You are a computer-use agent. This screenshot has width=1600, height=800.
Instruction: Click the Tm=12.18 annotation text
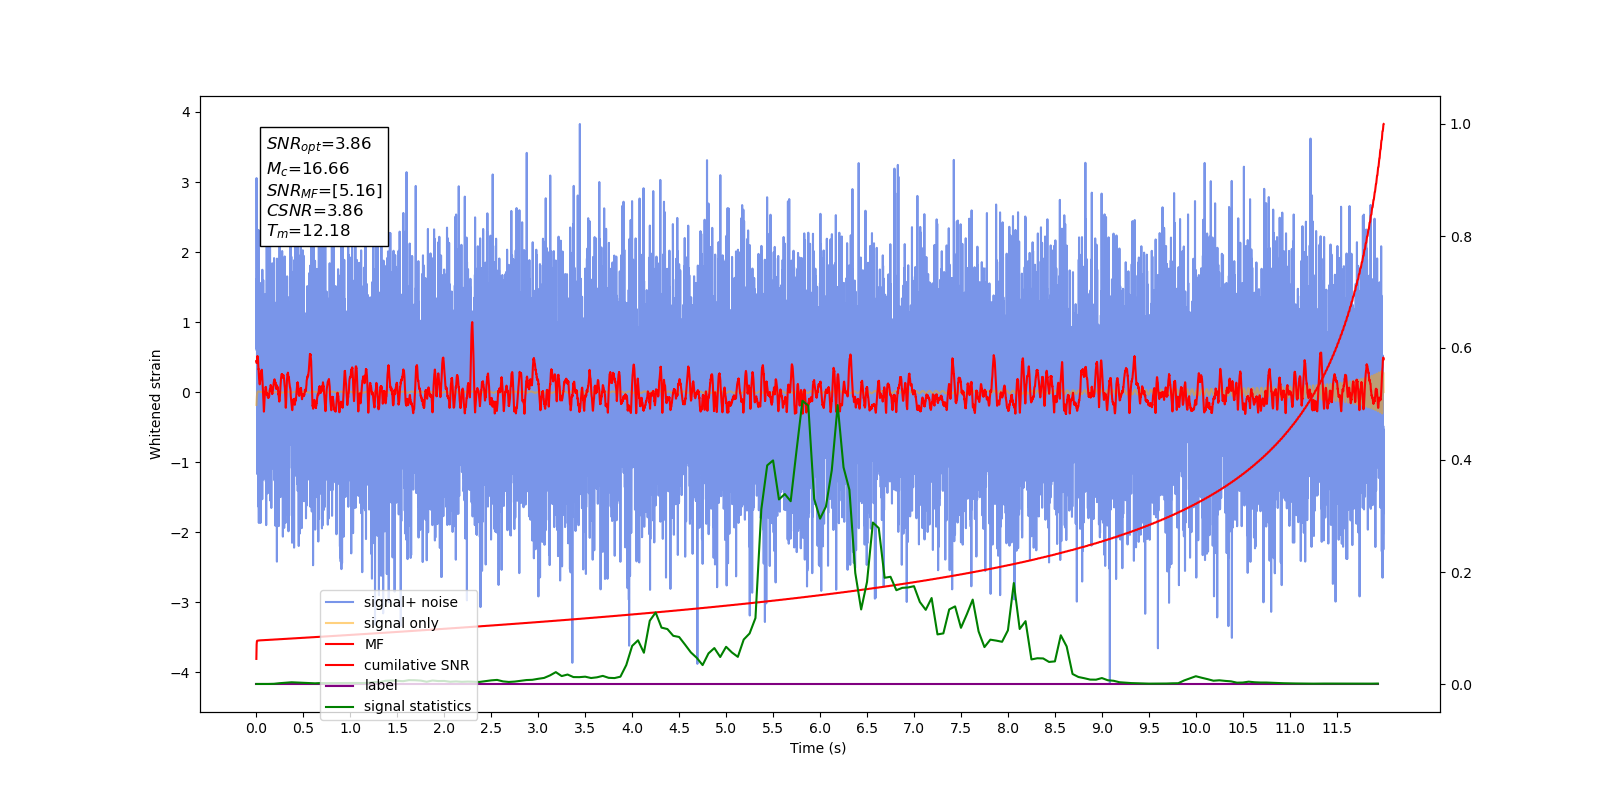[x=309, y=231]
